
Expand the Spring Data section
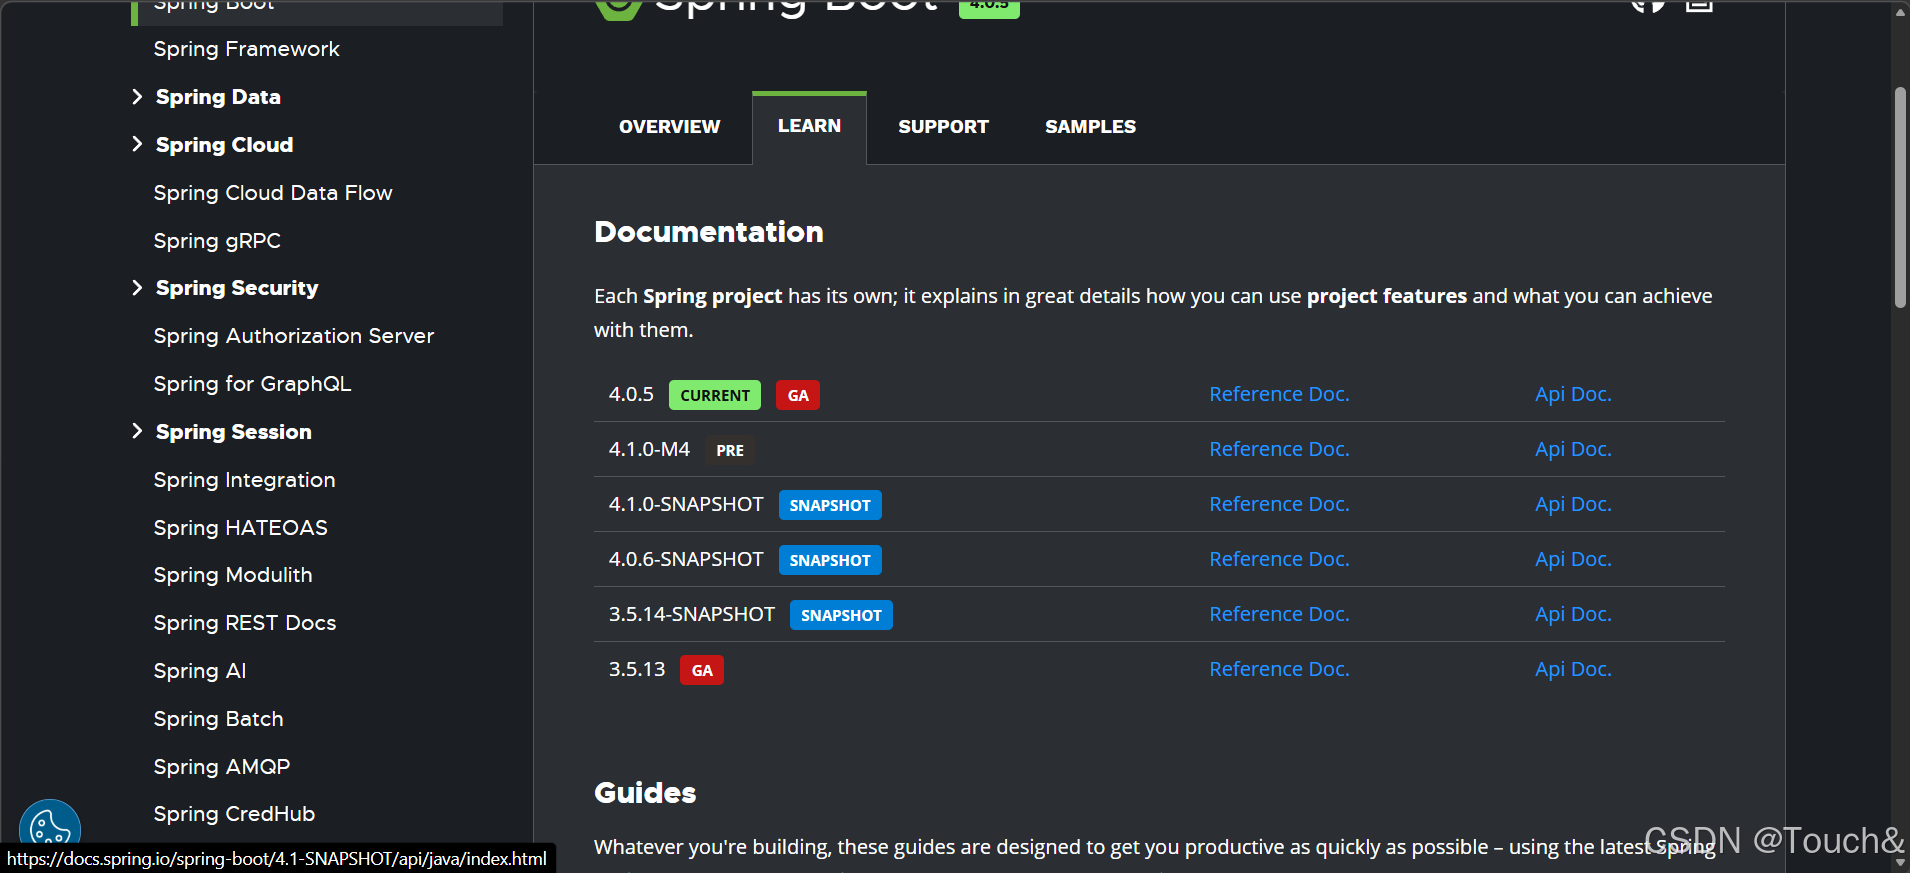[x=137, y=97]
